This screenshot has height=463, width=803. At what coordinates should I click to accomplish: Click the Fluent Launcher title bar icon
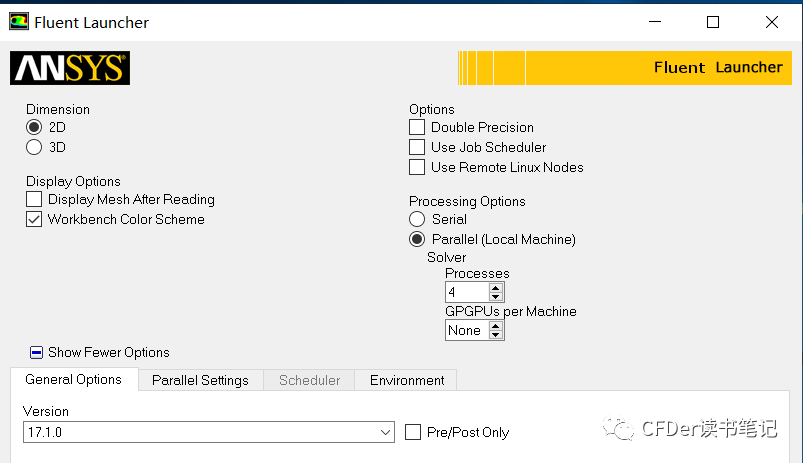click(x=19, y=22)
